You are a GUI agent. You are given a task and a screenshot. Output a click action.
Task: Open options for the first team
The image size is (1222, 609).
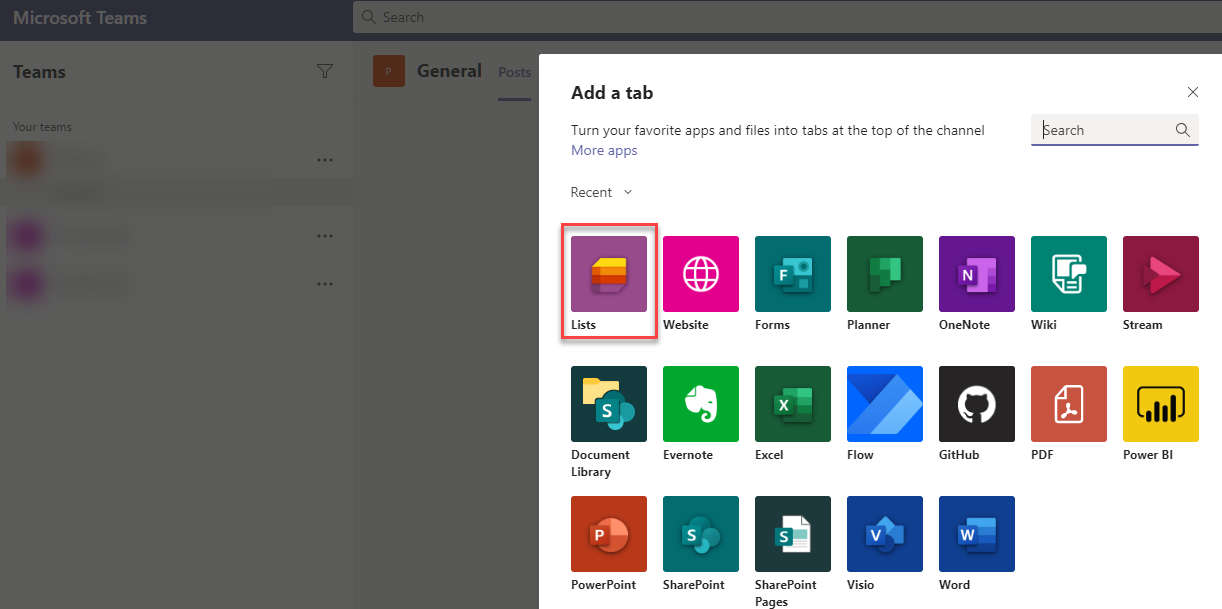pyautogui.click(x=324, y=159)
